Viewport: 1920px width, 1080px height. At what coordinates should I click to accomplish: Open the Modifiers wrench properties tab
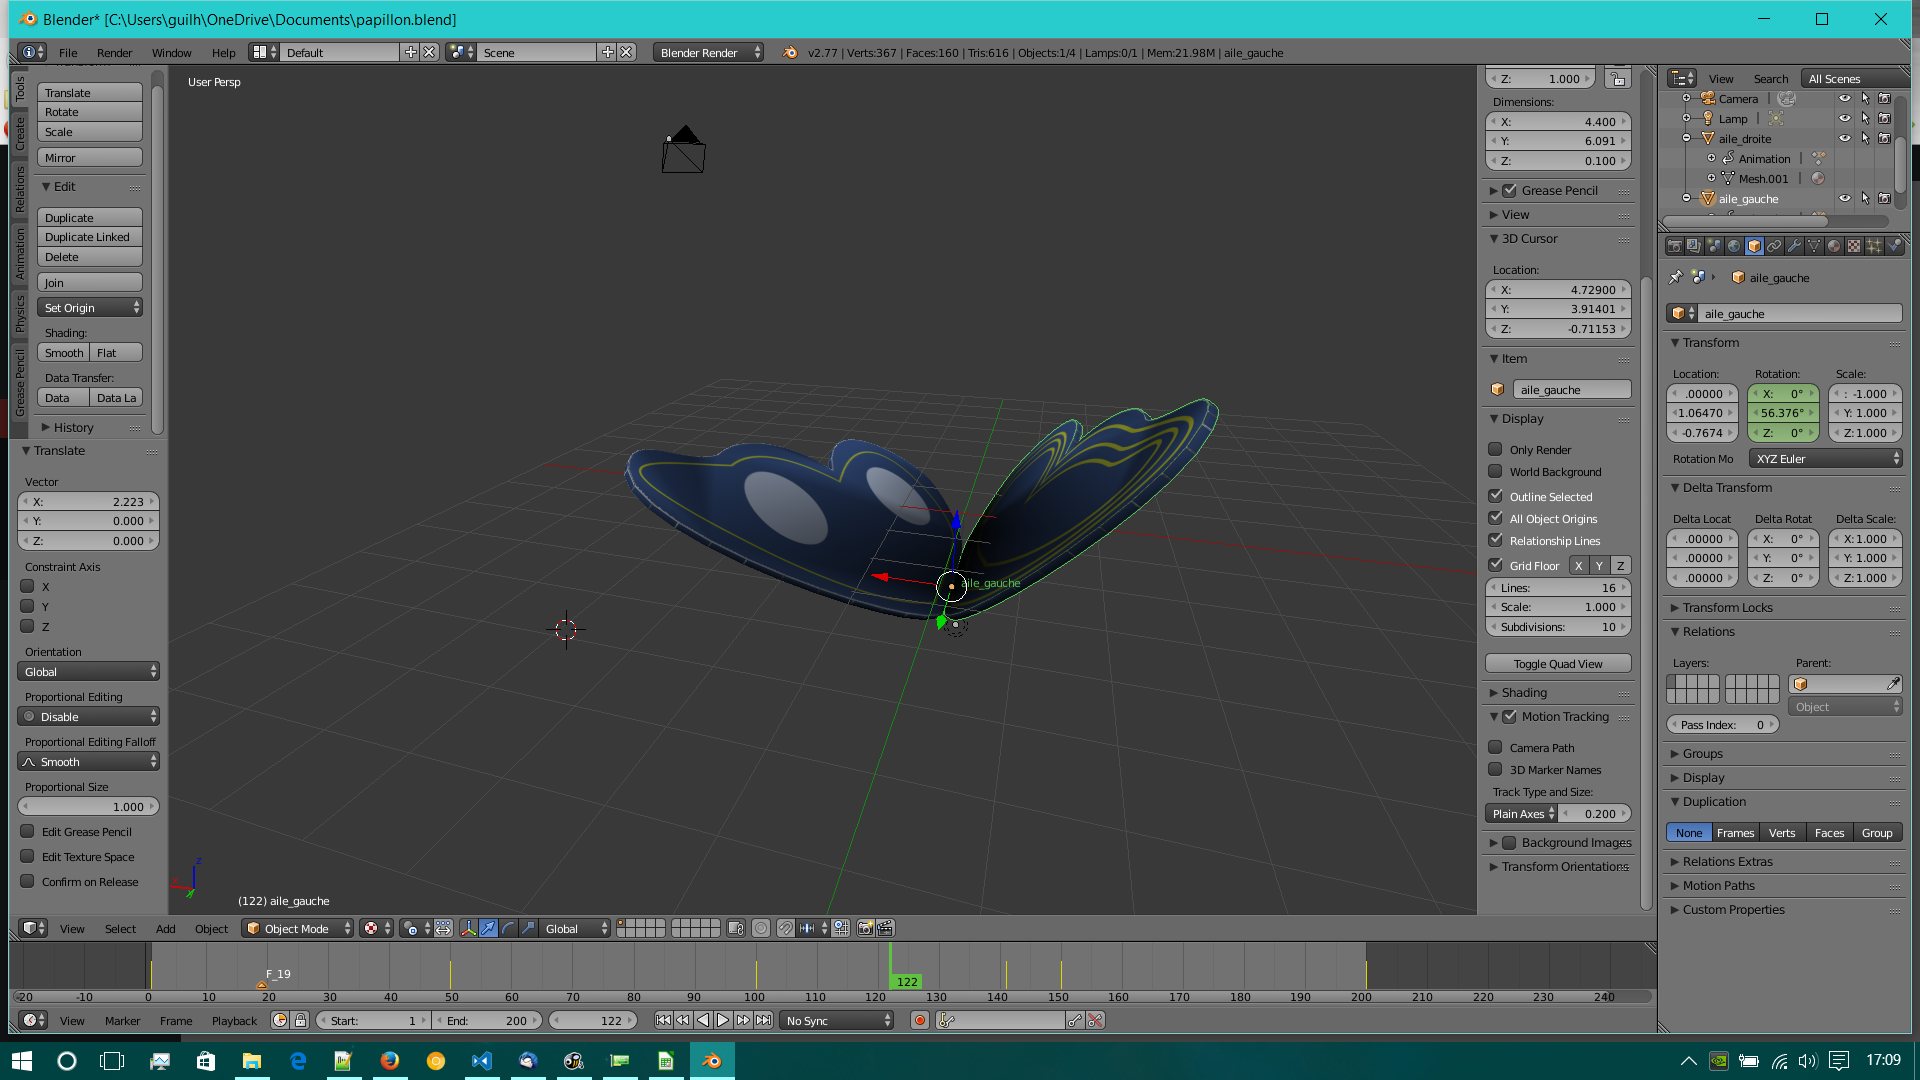click(1794, 246)
